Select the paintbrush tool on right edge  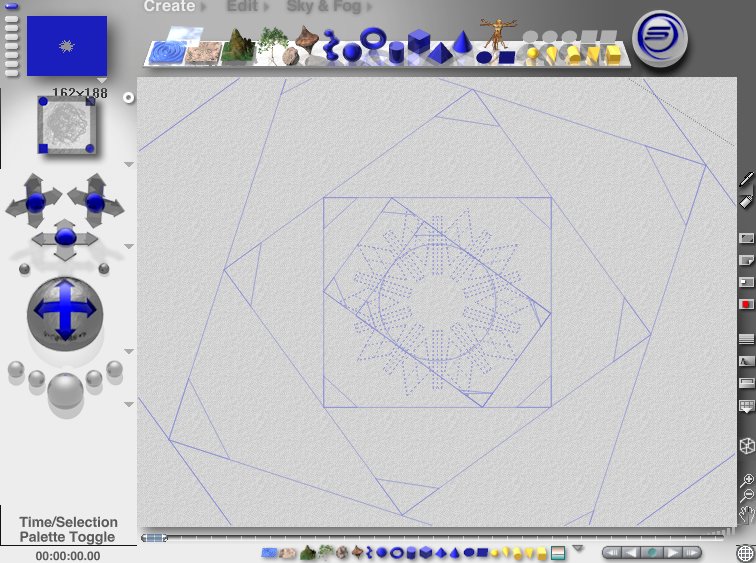[746, 179]
